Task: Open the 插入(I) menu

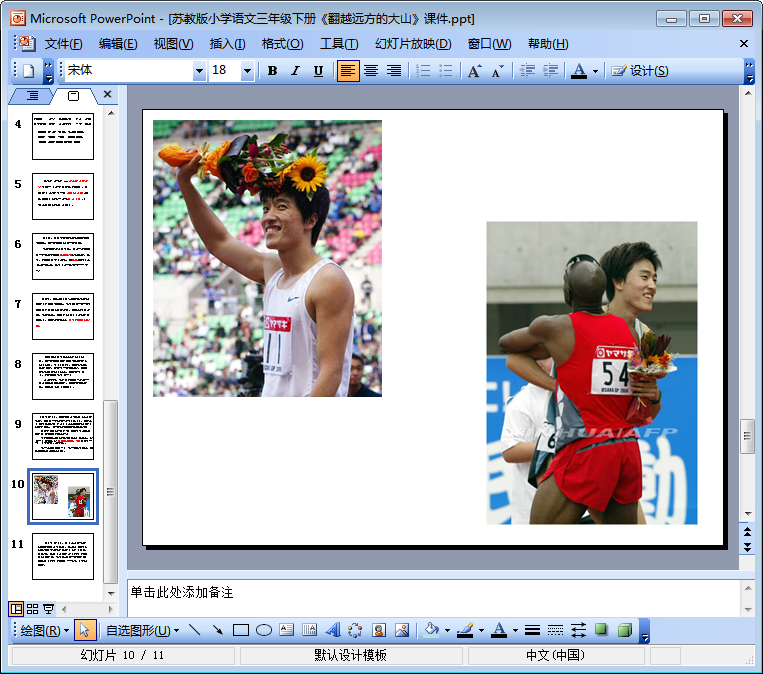Action: [x=227, y=44]
